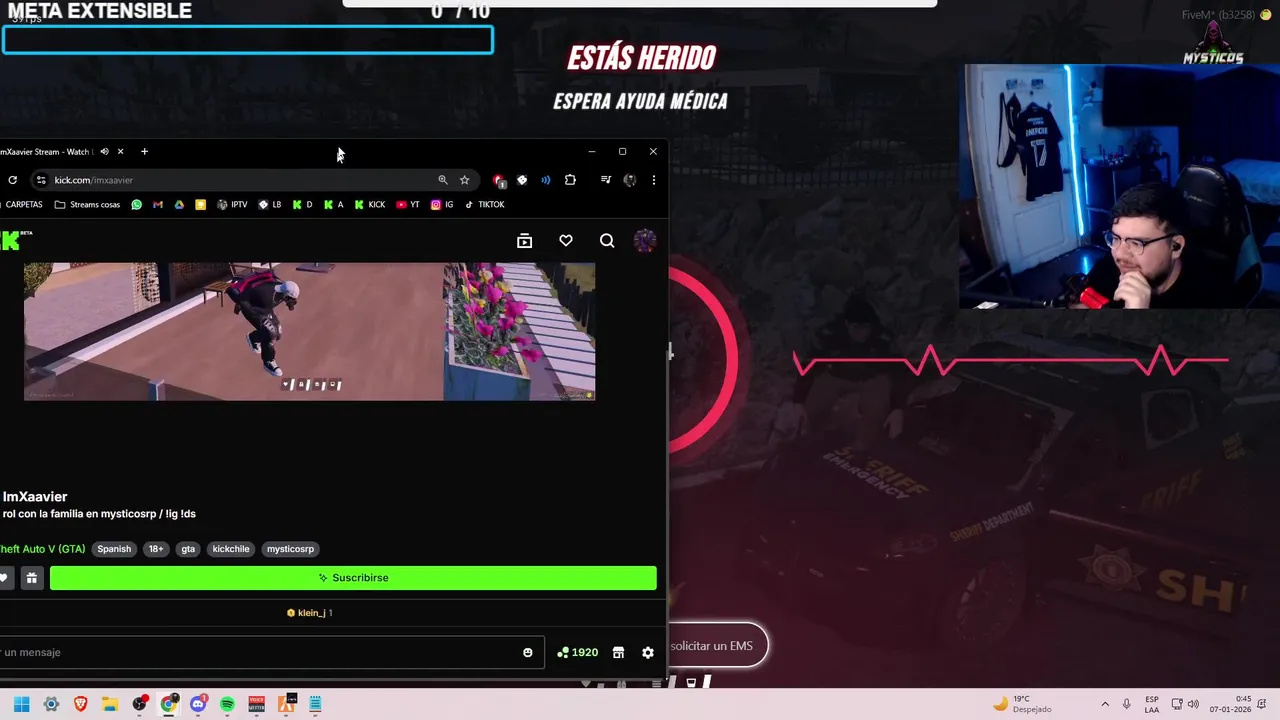
Task: Select the gta tag
Action: [x=188, y=549]
